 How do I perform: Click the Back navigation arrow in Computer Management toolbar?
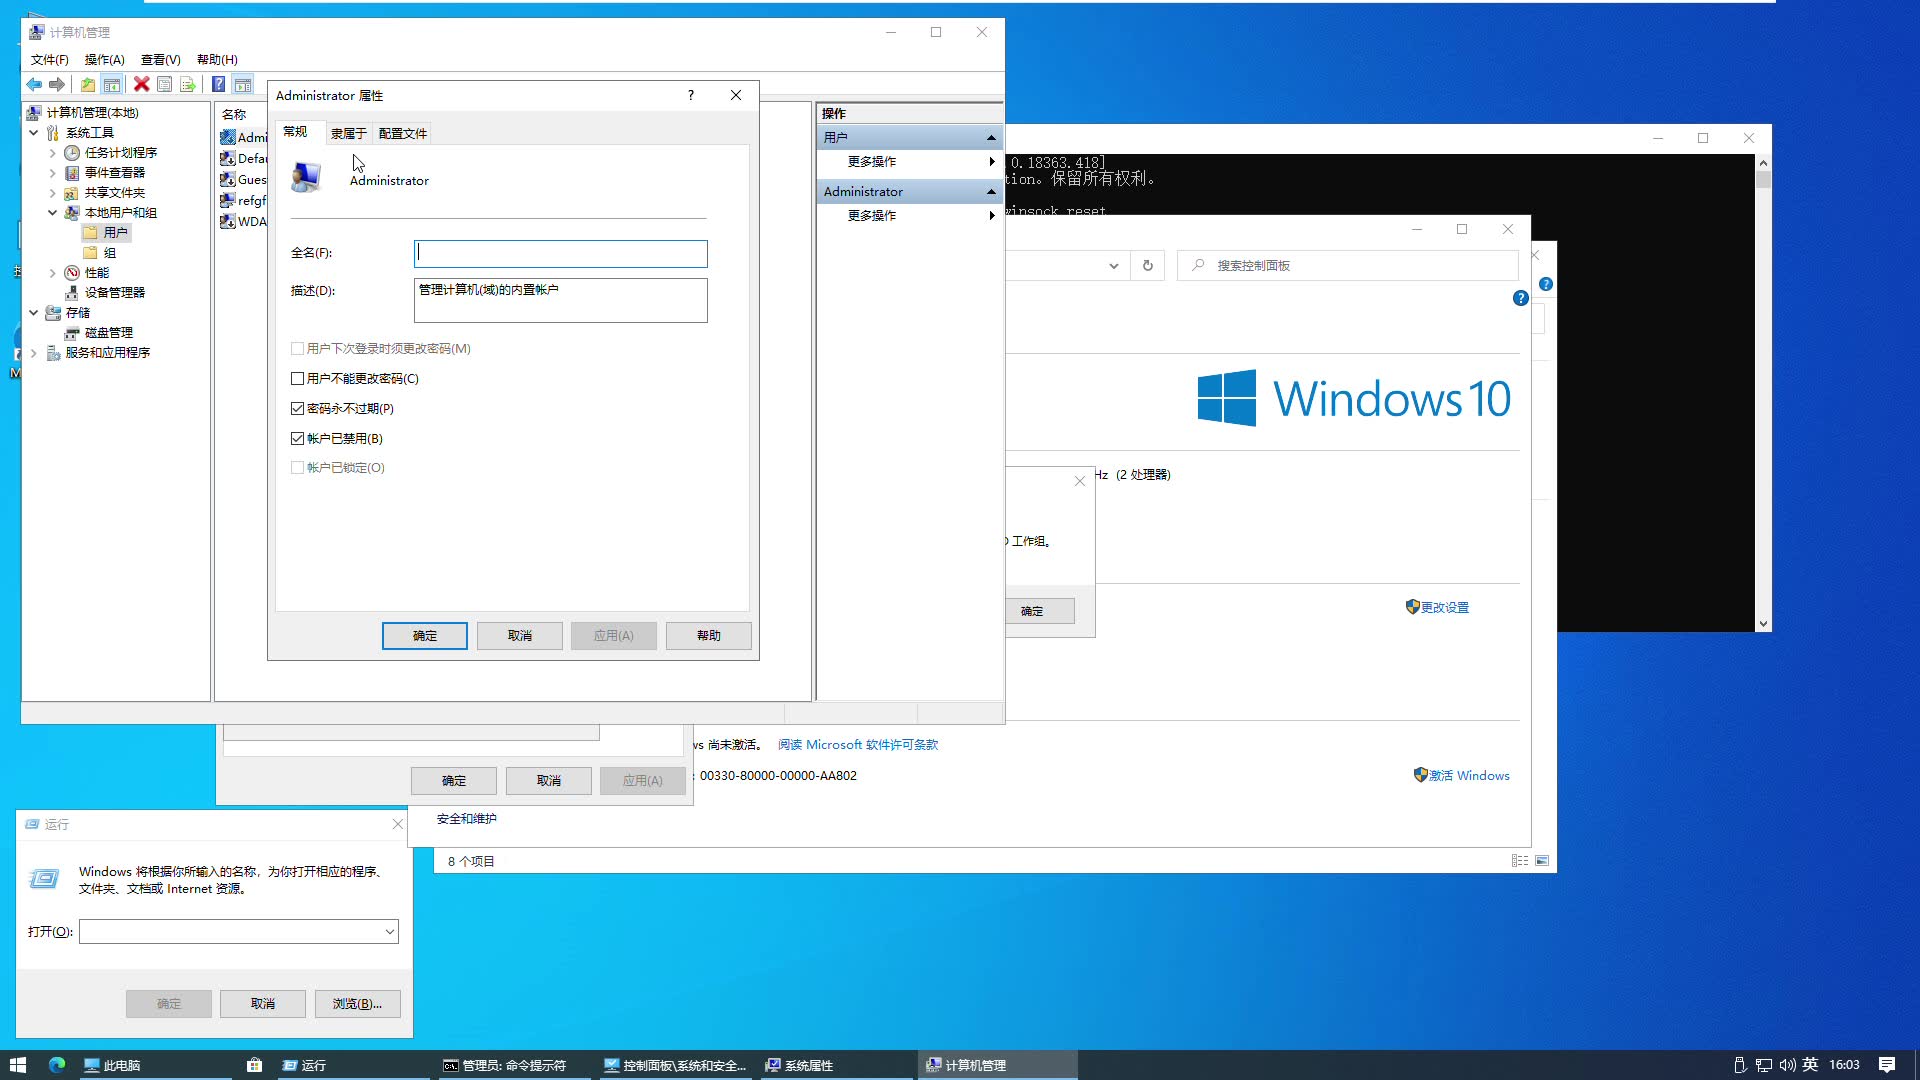coord(33,84)
